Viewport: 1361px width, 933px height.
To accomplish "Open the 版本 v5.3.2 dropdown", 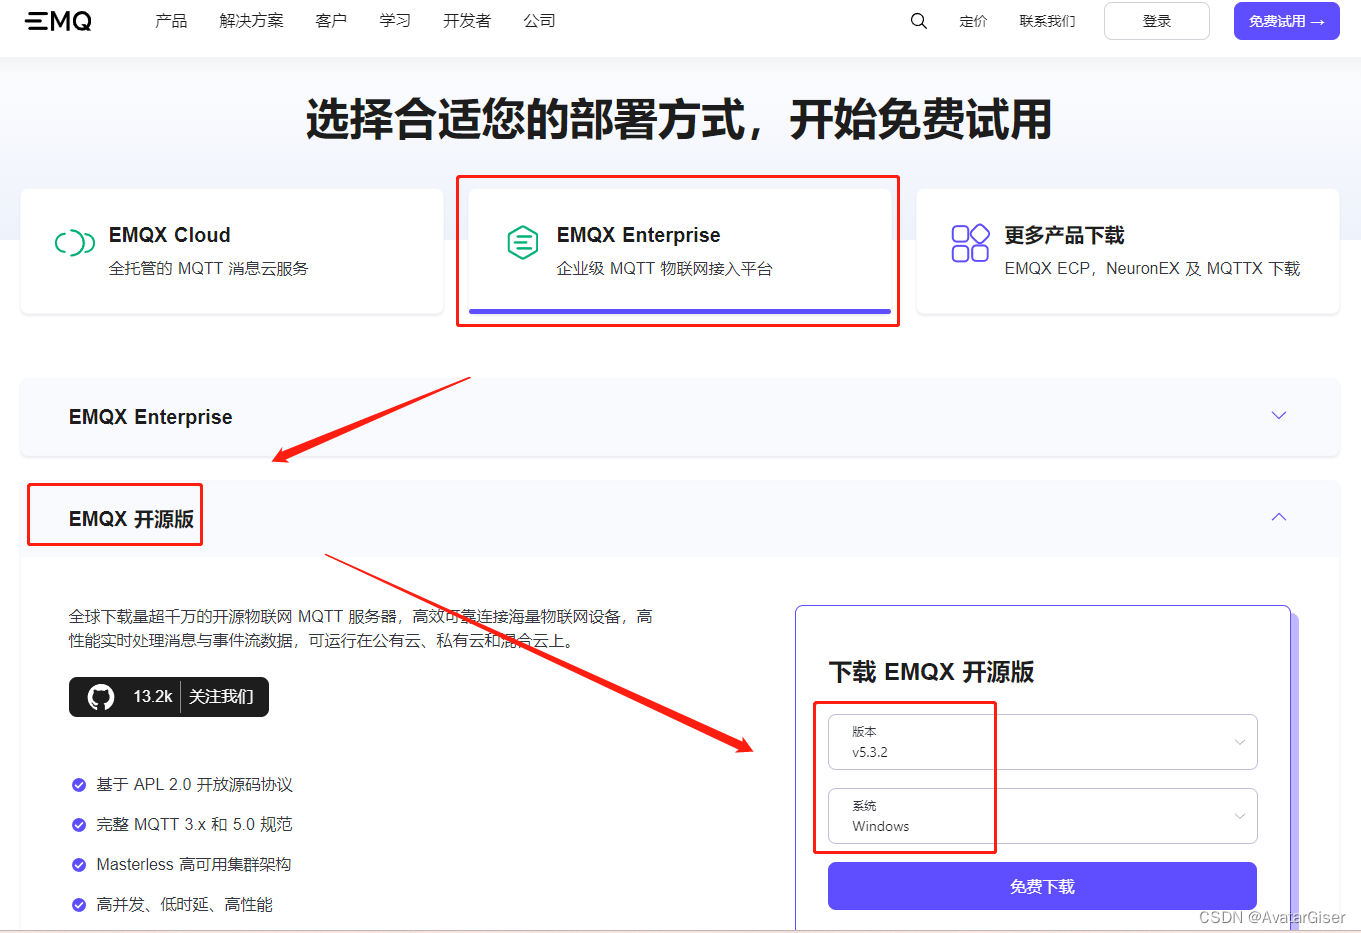I will (1042, 742).
